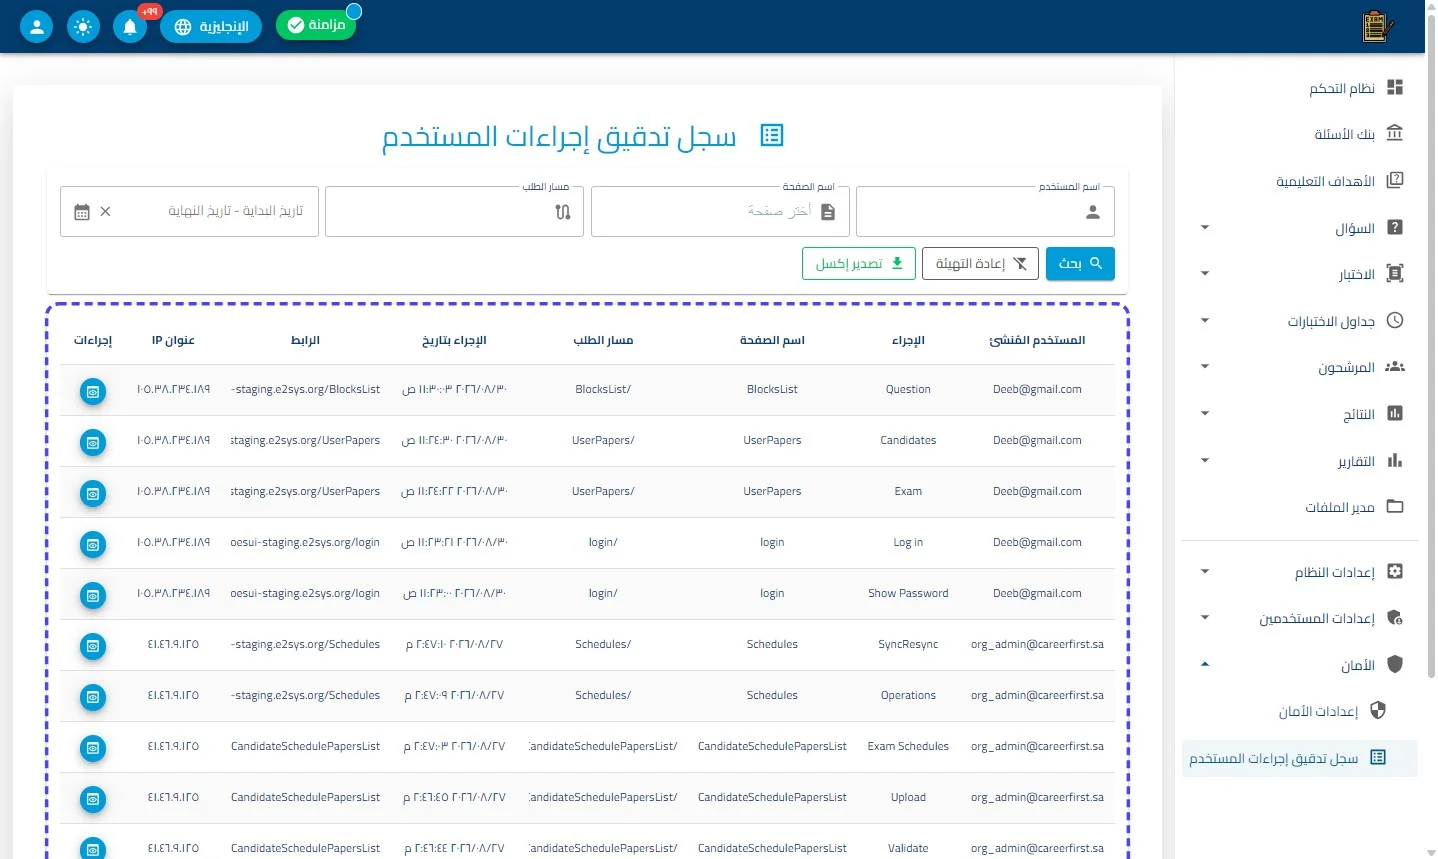Expand the السؤال menu arrow
This screenshot has height=859, width=1438.
tap(1205, 228)
